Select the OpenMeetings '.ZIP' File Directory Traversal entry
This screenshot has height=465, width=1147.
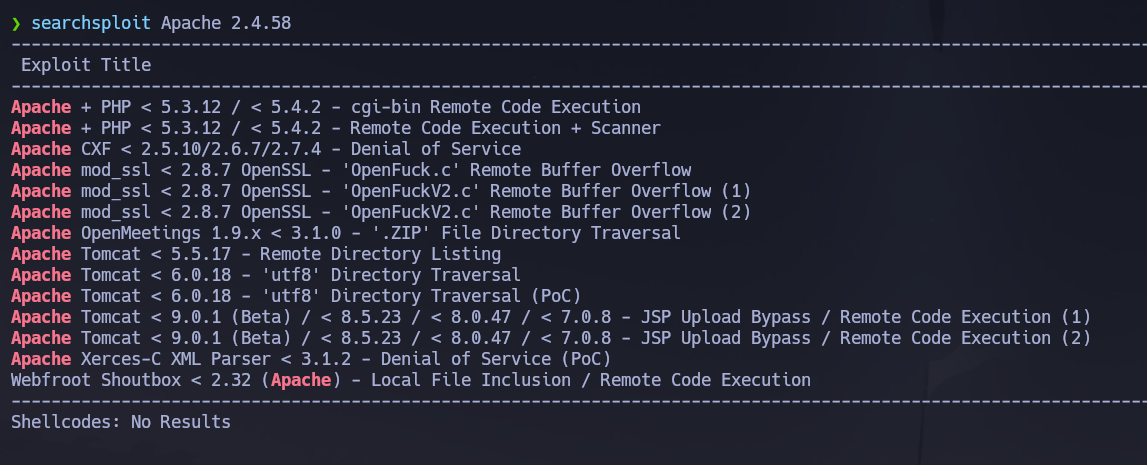pyautogui.click(x=346, y=233)
